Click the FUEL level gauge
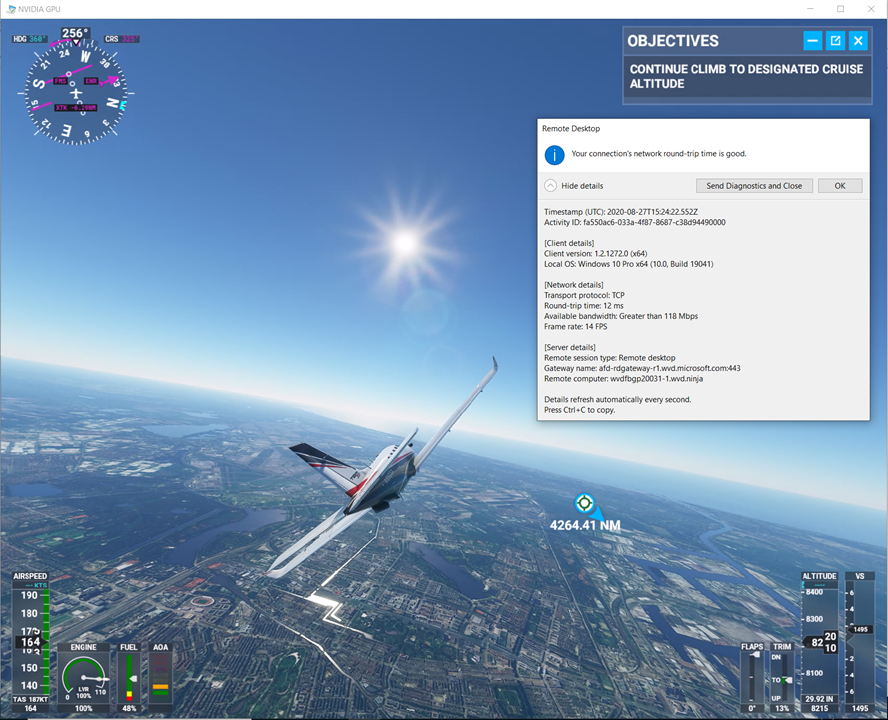The height and width of the screenshot is (720, 888). click(129, 678)
